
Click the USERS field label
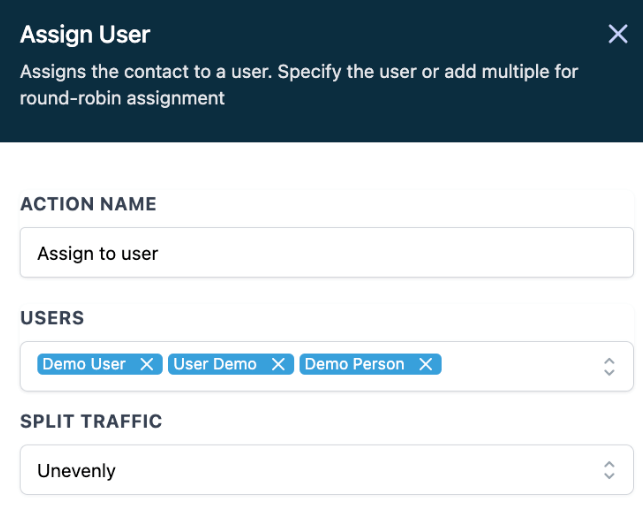(52, 318)
